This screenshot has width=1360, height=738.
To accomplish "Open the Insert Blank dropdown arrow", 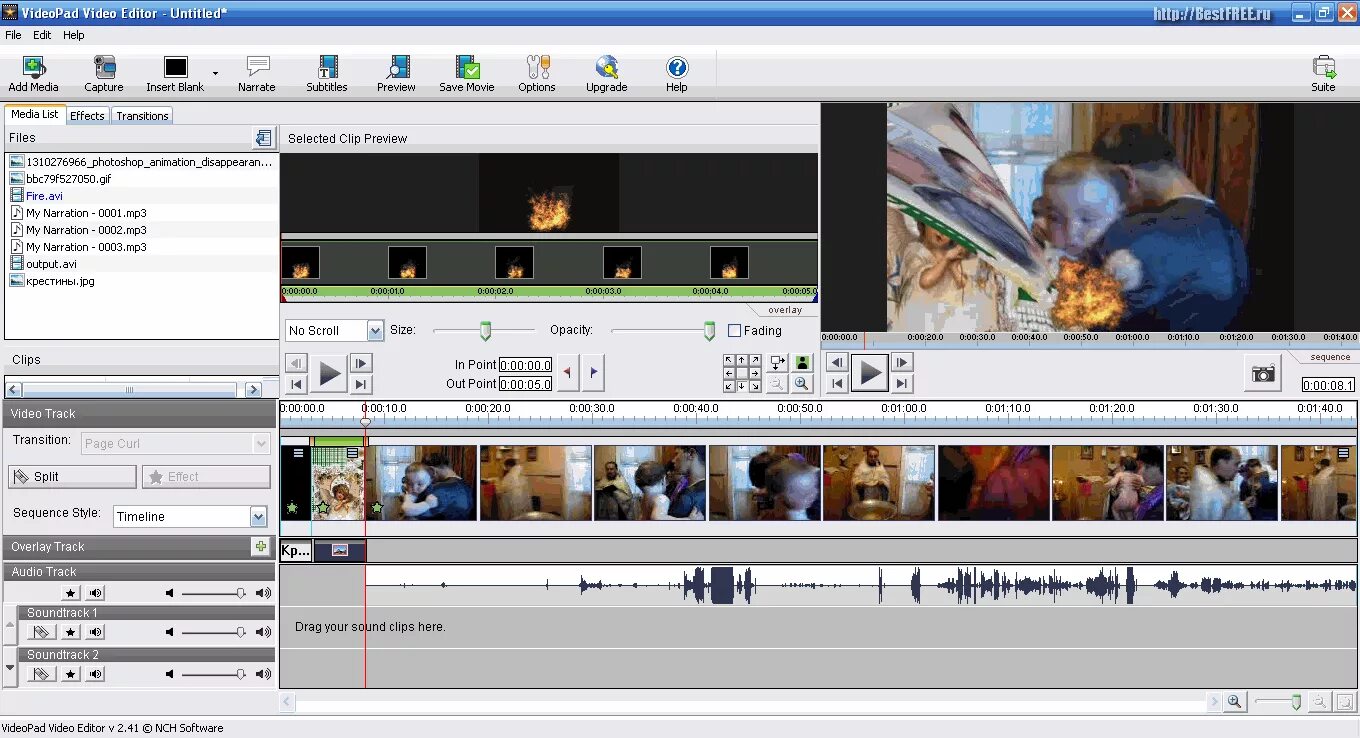I will (x=215, y=73).
